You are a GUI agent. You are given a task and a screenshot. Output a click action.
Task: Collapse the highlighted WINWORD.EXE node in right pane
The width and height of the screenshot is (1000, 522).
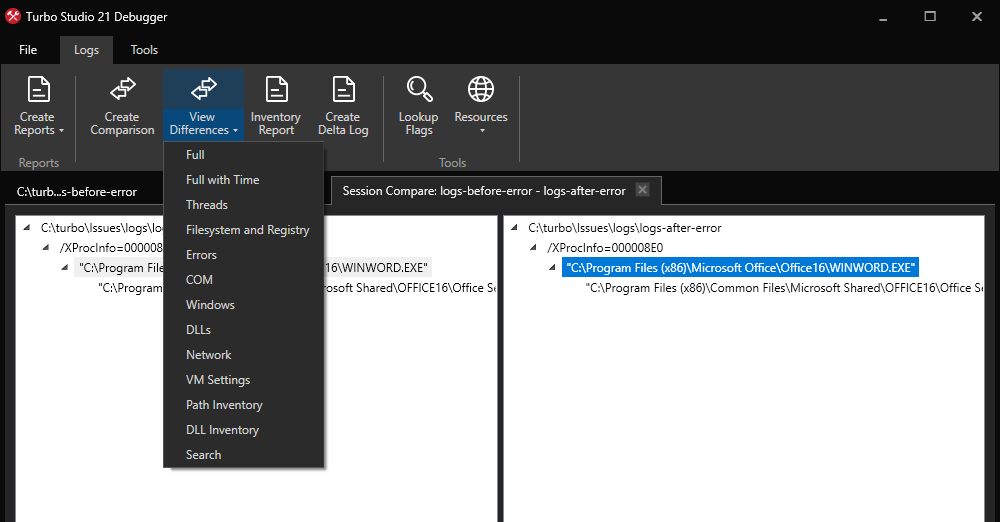(552, 268)
